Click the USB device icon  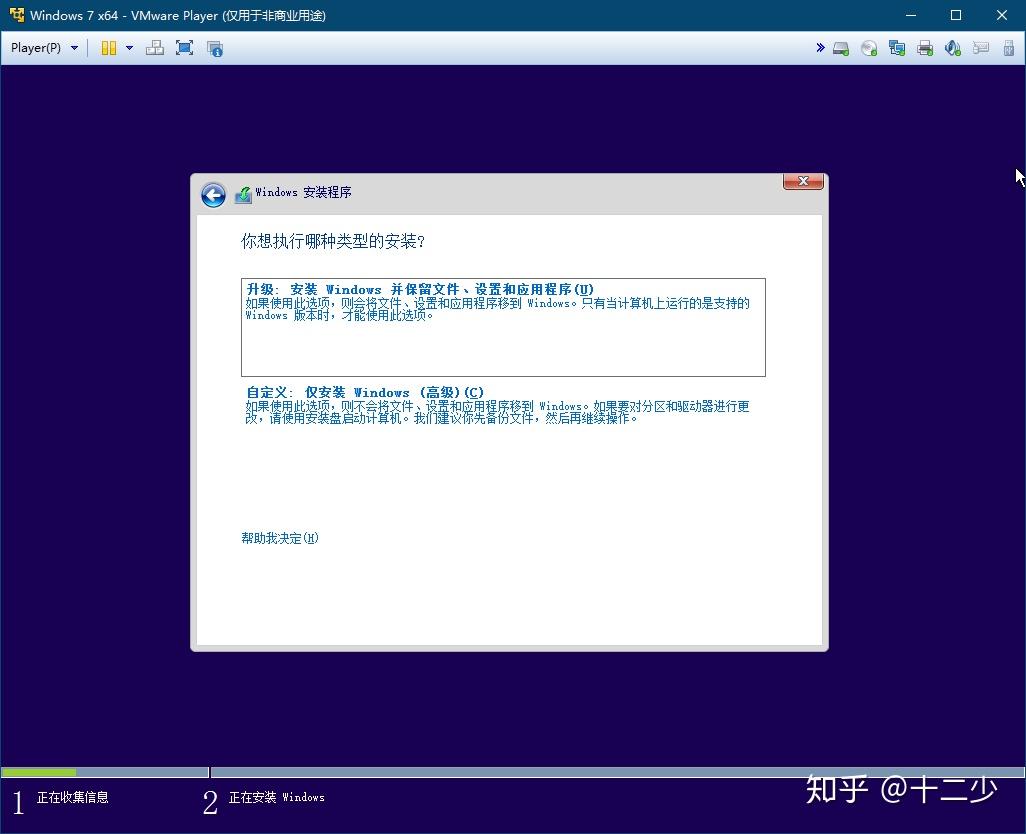click(x=1009, y=48)
